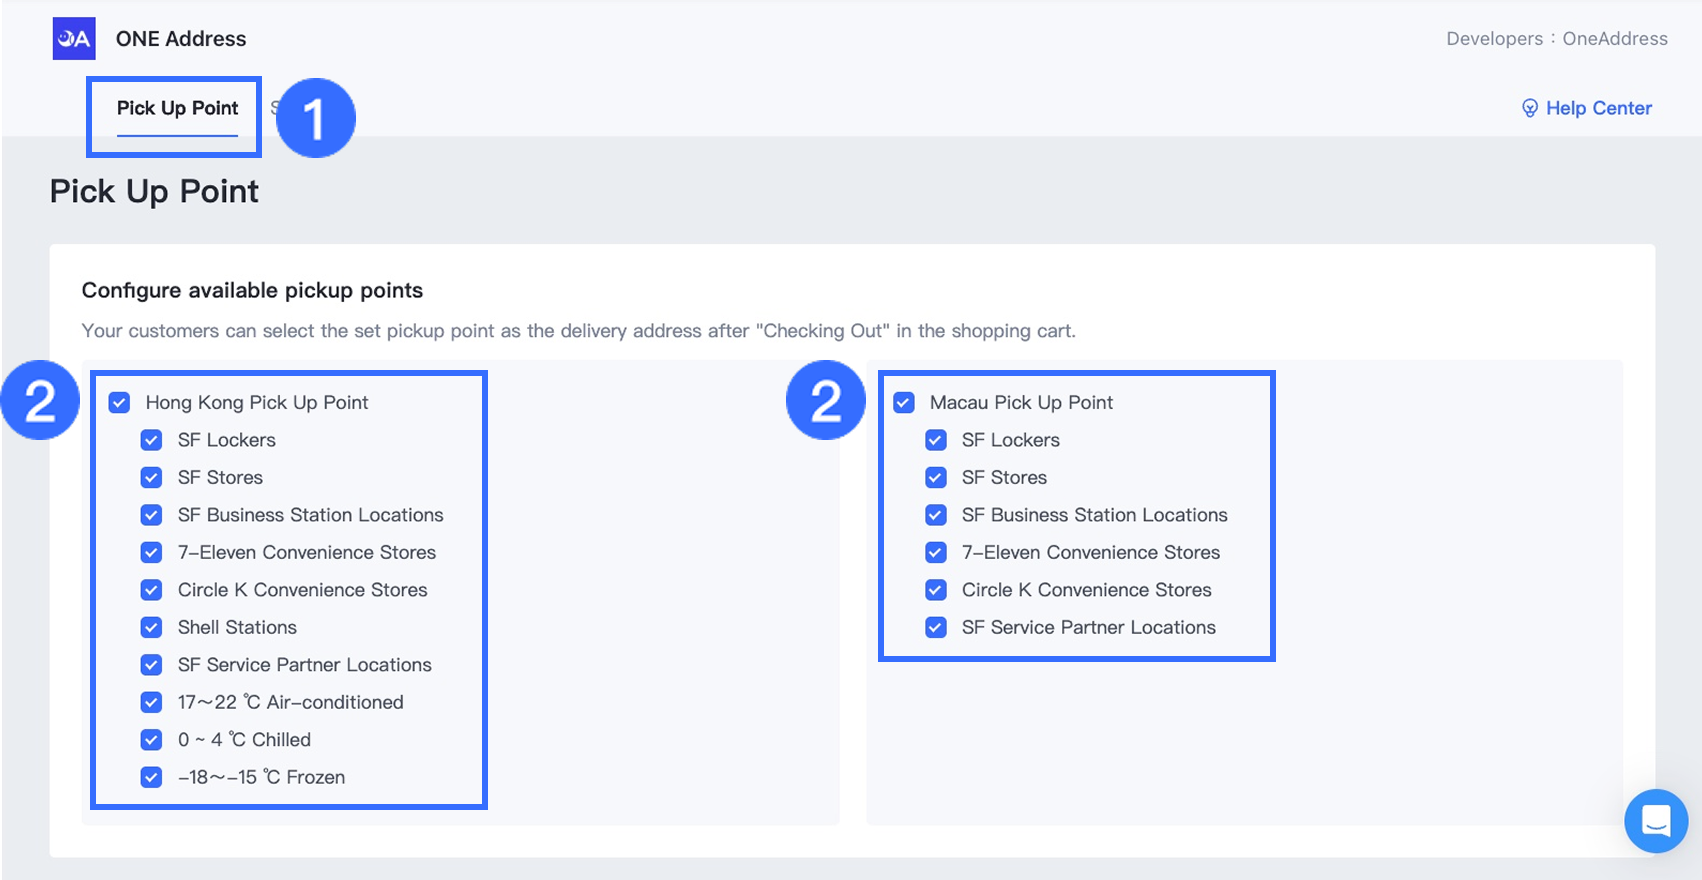Uncheck Hong Kong 7-Eleven Convenience Stores

click(x=152, y=553)
